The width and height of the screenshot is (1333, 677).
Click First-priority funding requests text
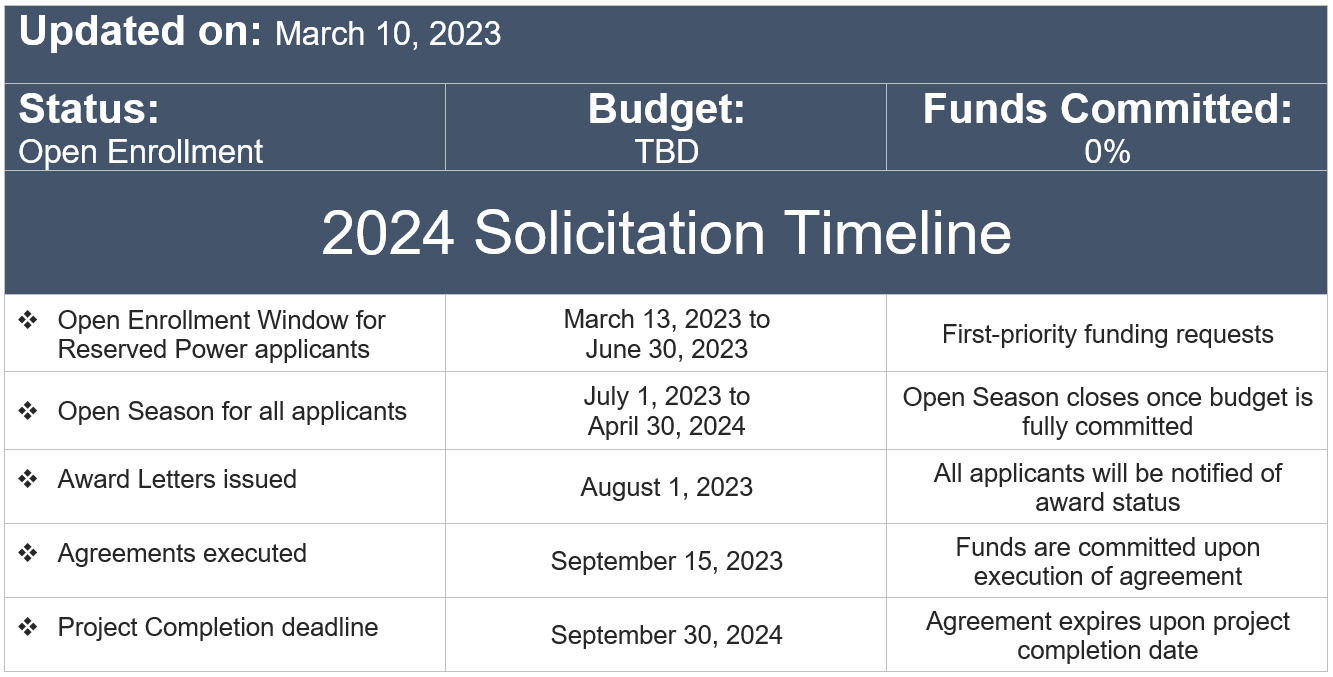[x=1107, y=334]
